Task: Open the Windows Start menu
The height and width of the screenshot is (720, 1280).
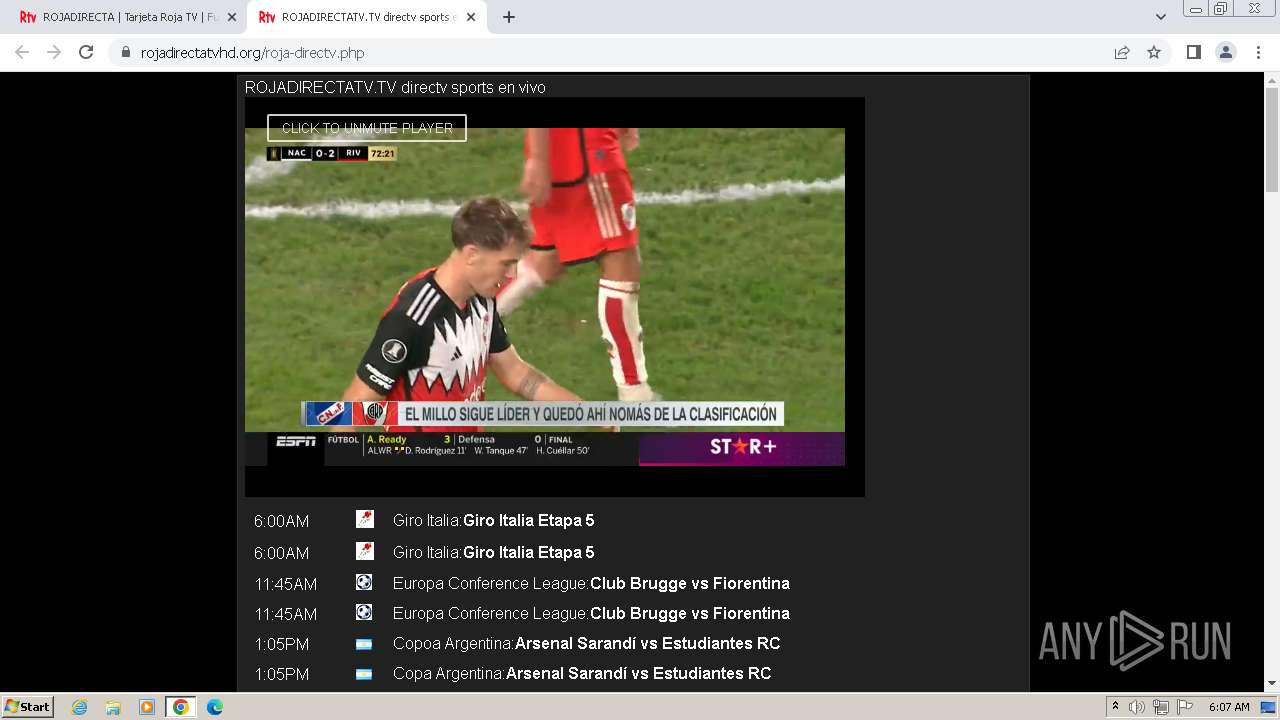Action: 27,706
